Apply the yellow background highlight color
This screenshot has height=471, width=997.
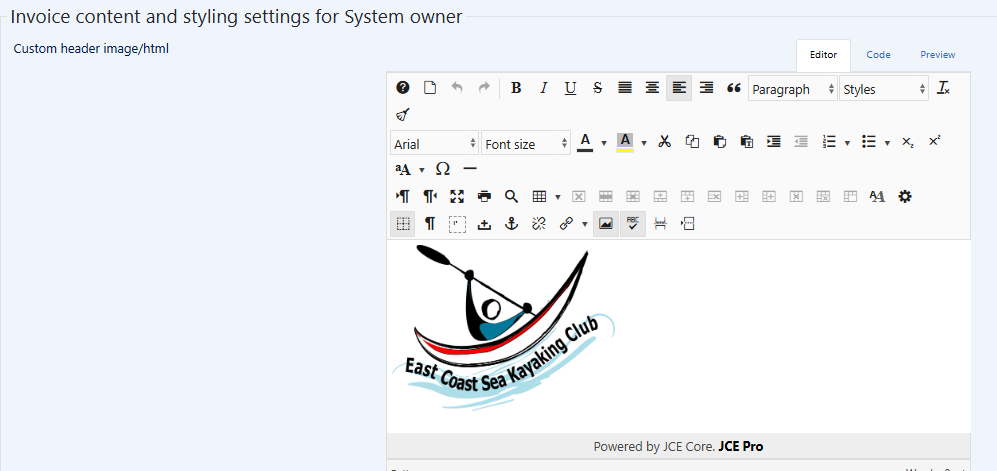(x=625, y=142)
